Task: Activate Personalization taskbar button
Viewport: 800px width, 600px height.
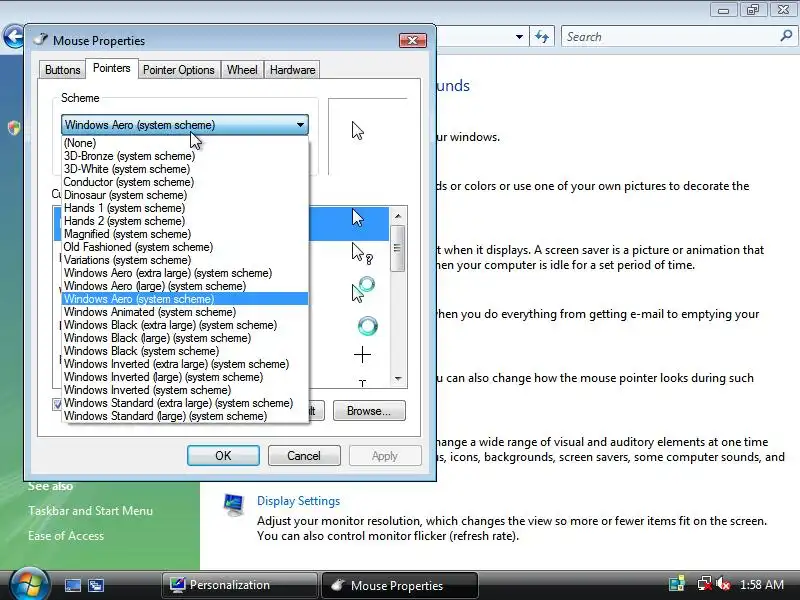Action: coord(239,585)
